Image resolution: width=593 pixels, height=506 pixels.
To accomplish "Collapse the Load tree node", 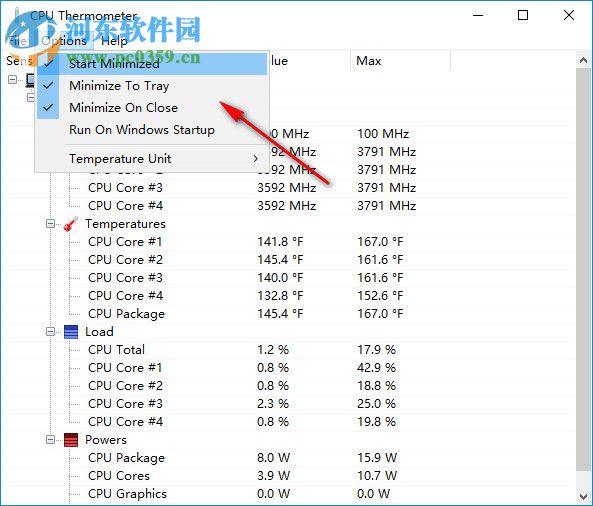I will (x=50, y=332).
